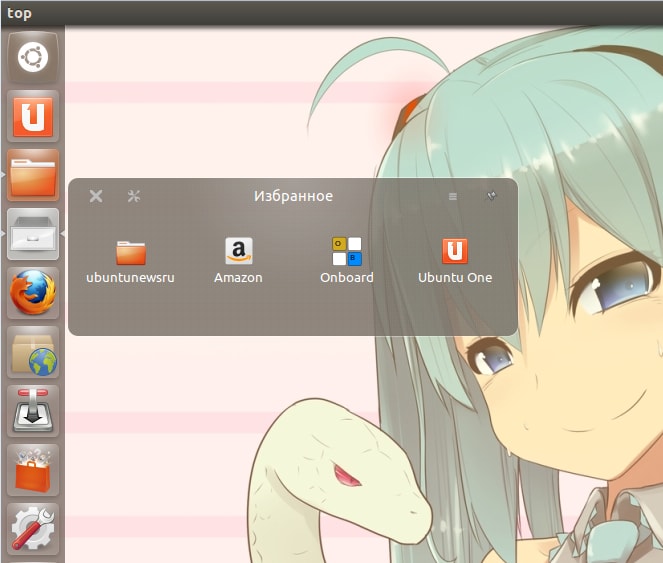Open Ubuntu Software Center shopping bag
This screenshot has width=663, height=563.
tap(33, 470)
